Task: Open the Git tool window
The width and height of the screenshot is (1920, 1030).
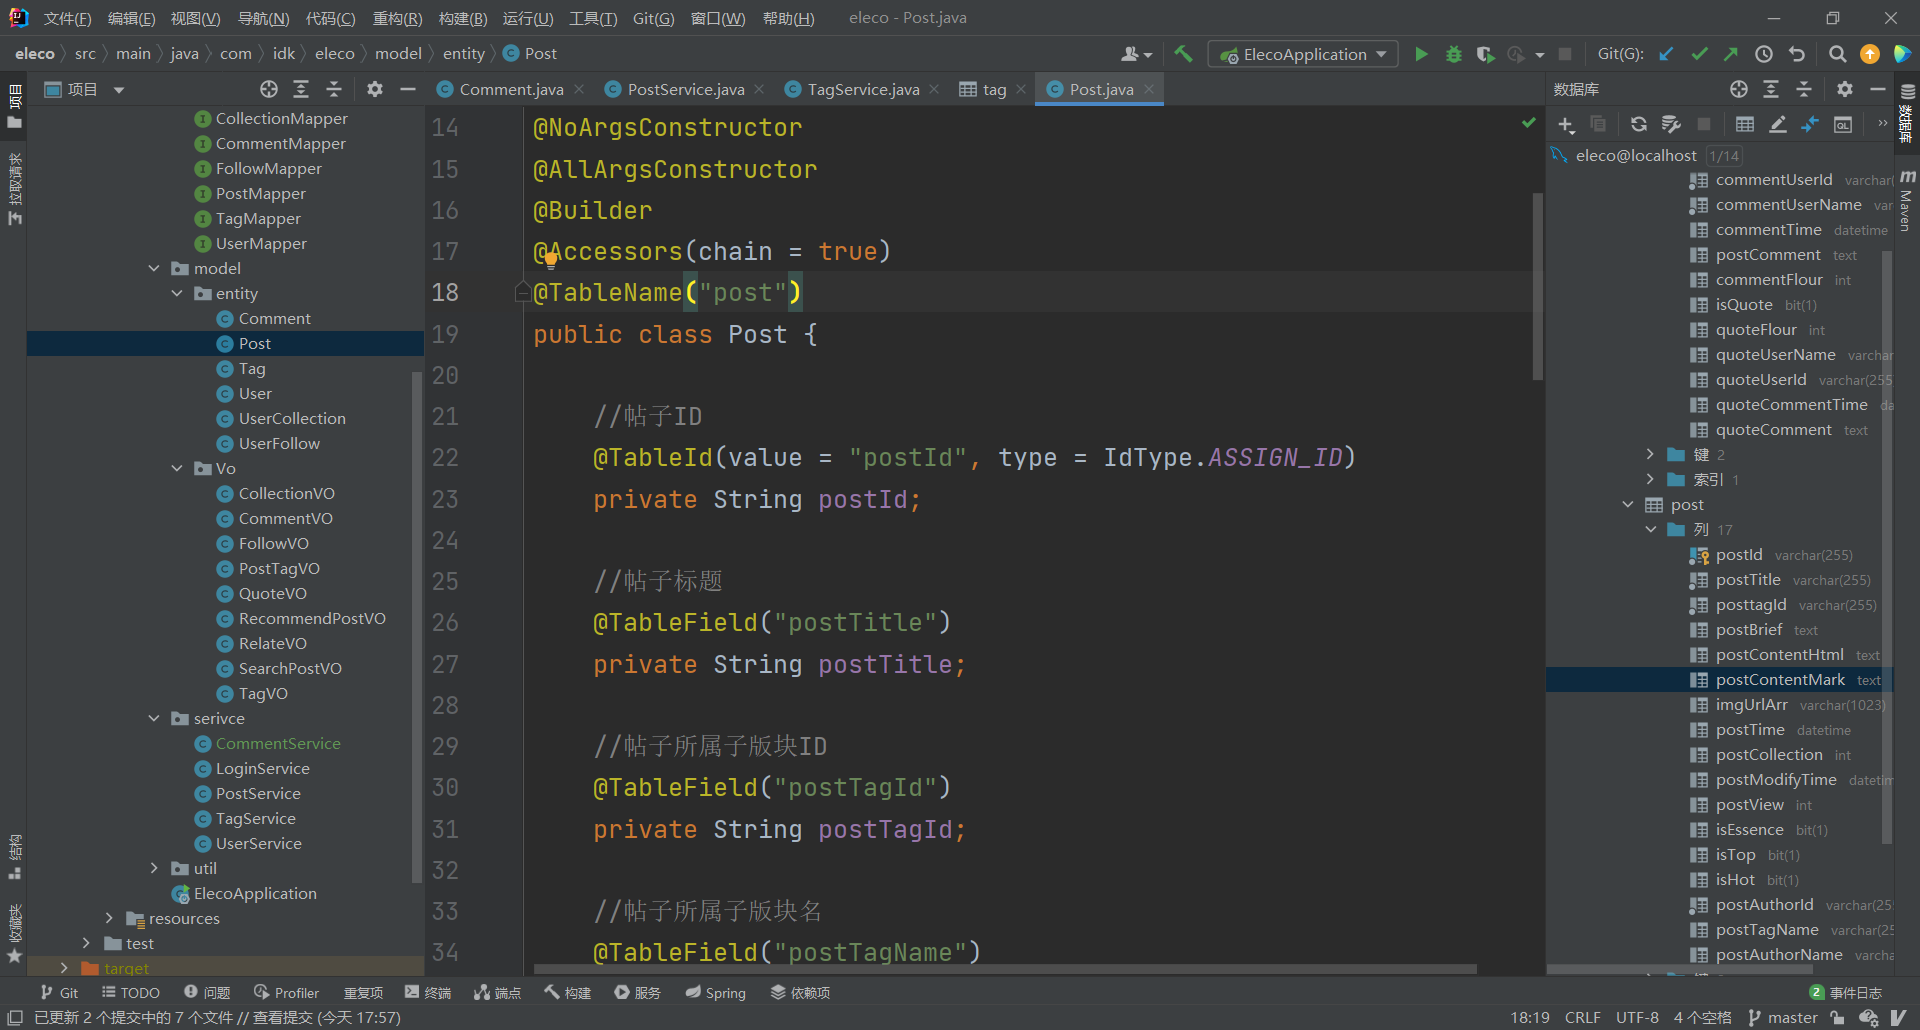Action: click(x=59, y=992)
